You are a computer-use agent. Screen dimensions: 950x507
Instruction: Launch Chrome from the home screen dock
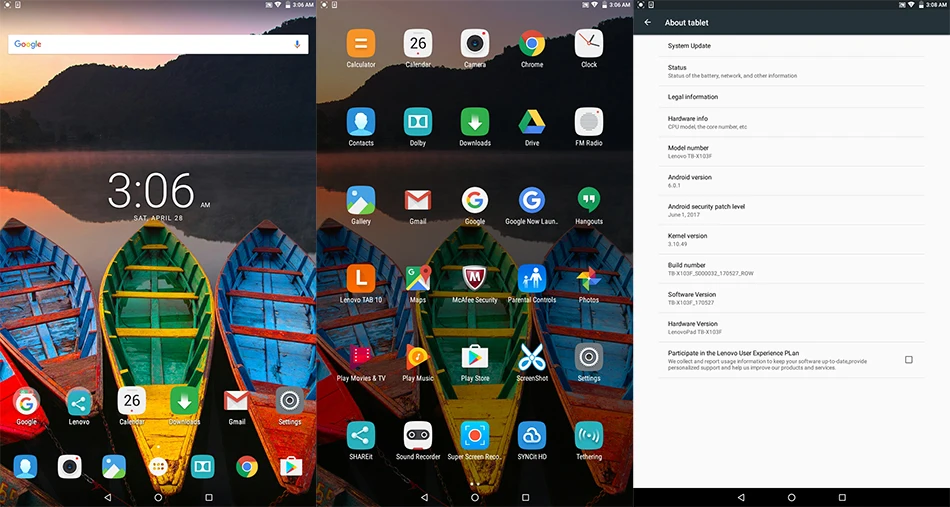[247, 466]
